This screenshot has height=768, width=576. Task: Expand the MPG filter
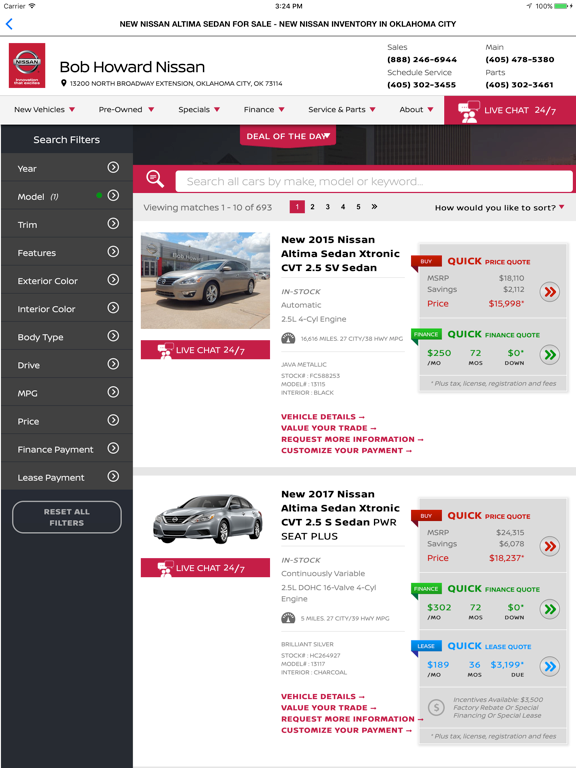point(67,393)
